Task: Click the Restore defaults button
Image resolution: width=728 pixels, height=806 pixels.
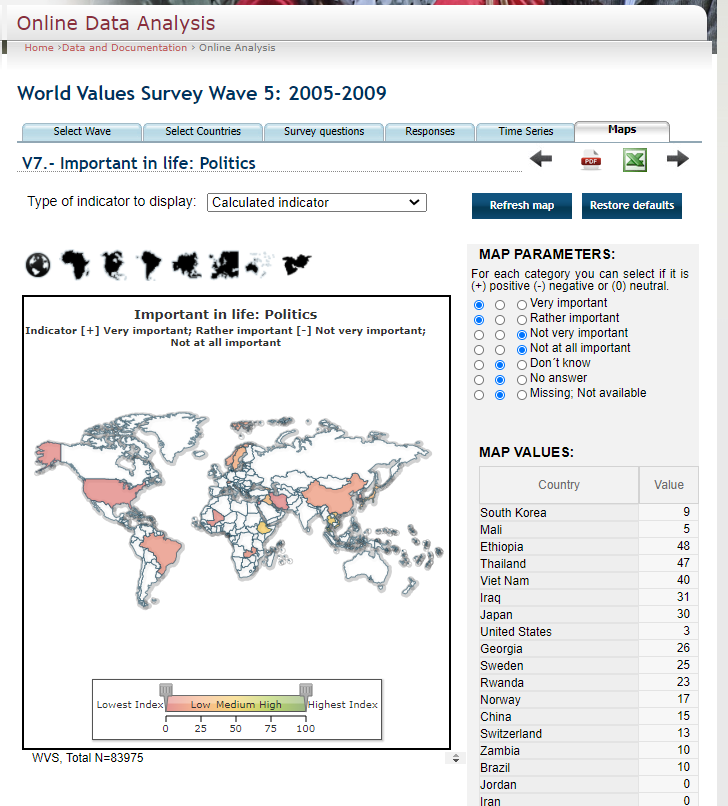Action: pos(632,206)
